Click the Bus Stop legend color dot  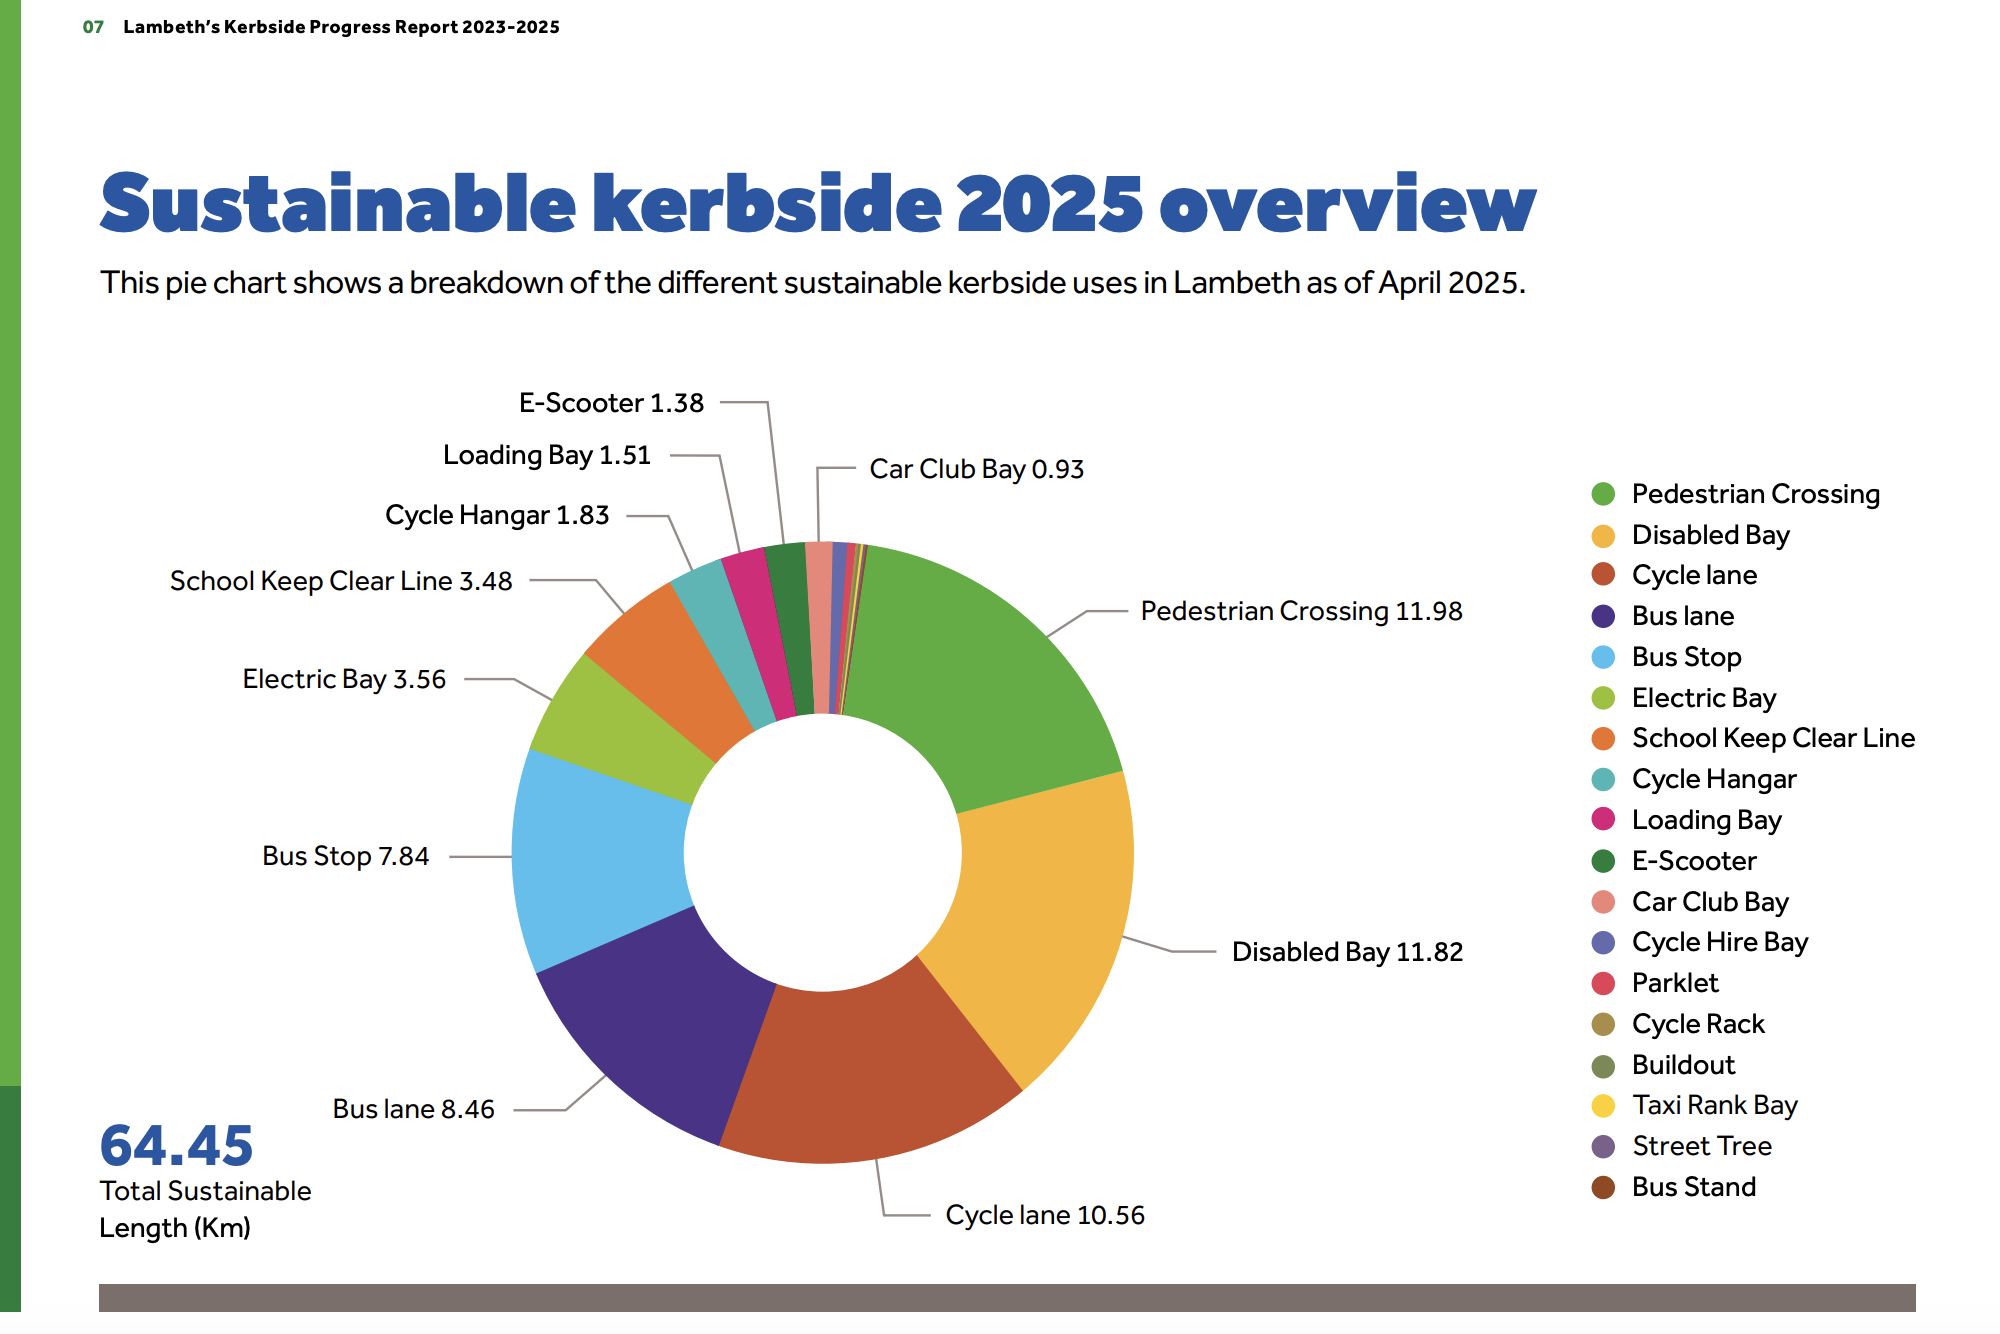click(1603, 657)
